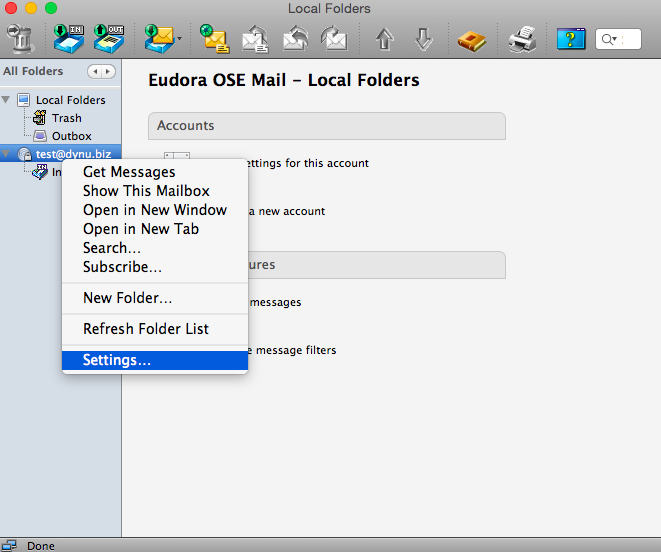Click the Accounts section header

pyautogui.click(x=327, y=126)
